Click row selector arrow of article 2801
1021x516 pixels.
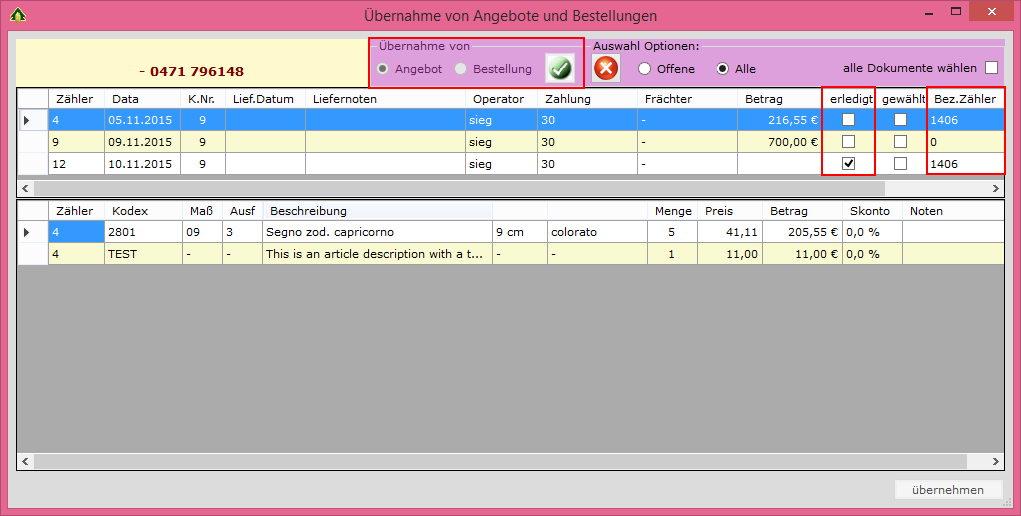tap(27, 232)
